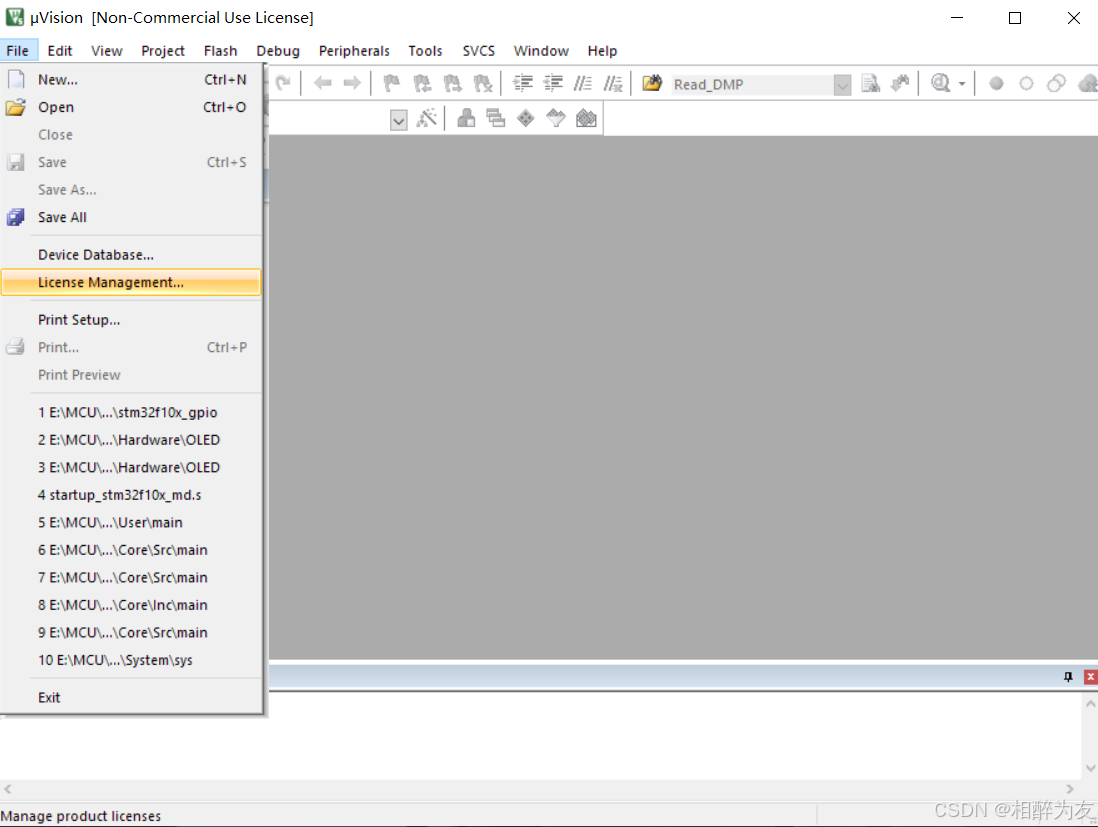Open recent file 8 Core\Inc\main
Screen dimensions: 1098x827
132,605
